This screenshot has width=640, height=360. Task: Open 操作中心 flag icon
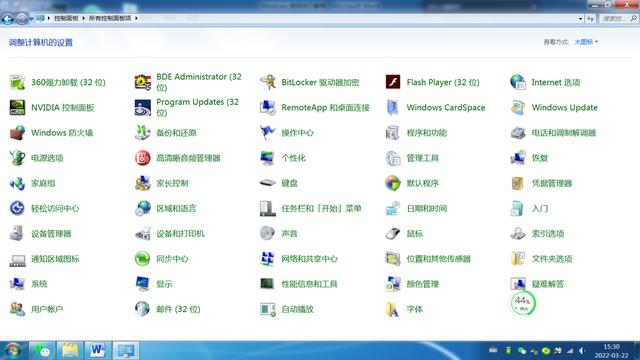coord(268,133)
